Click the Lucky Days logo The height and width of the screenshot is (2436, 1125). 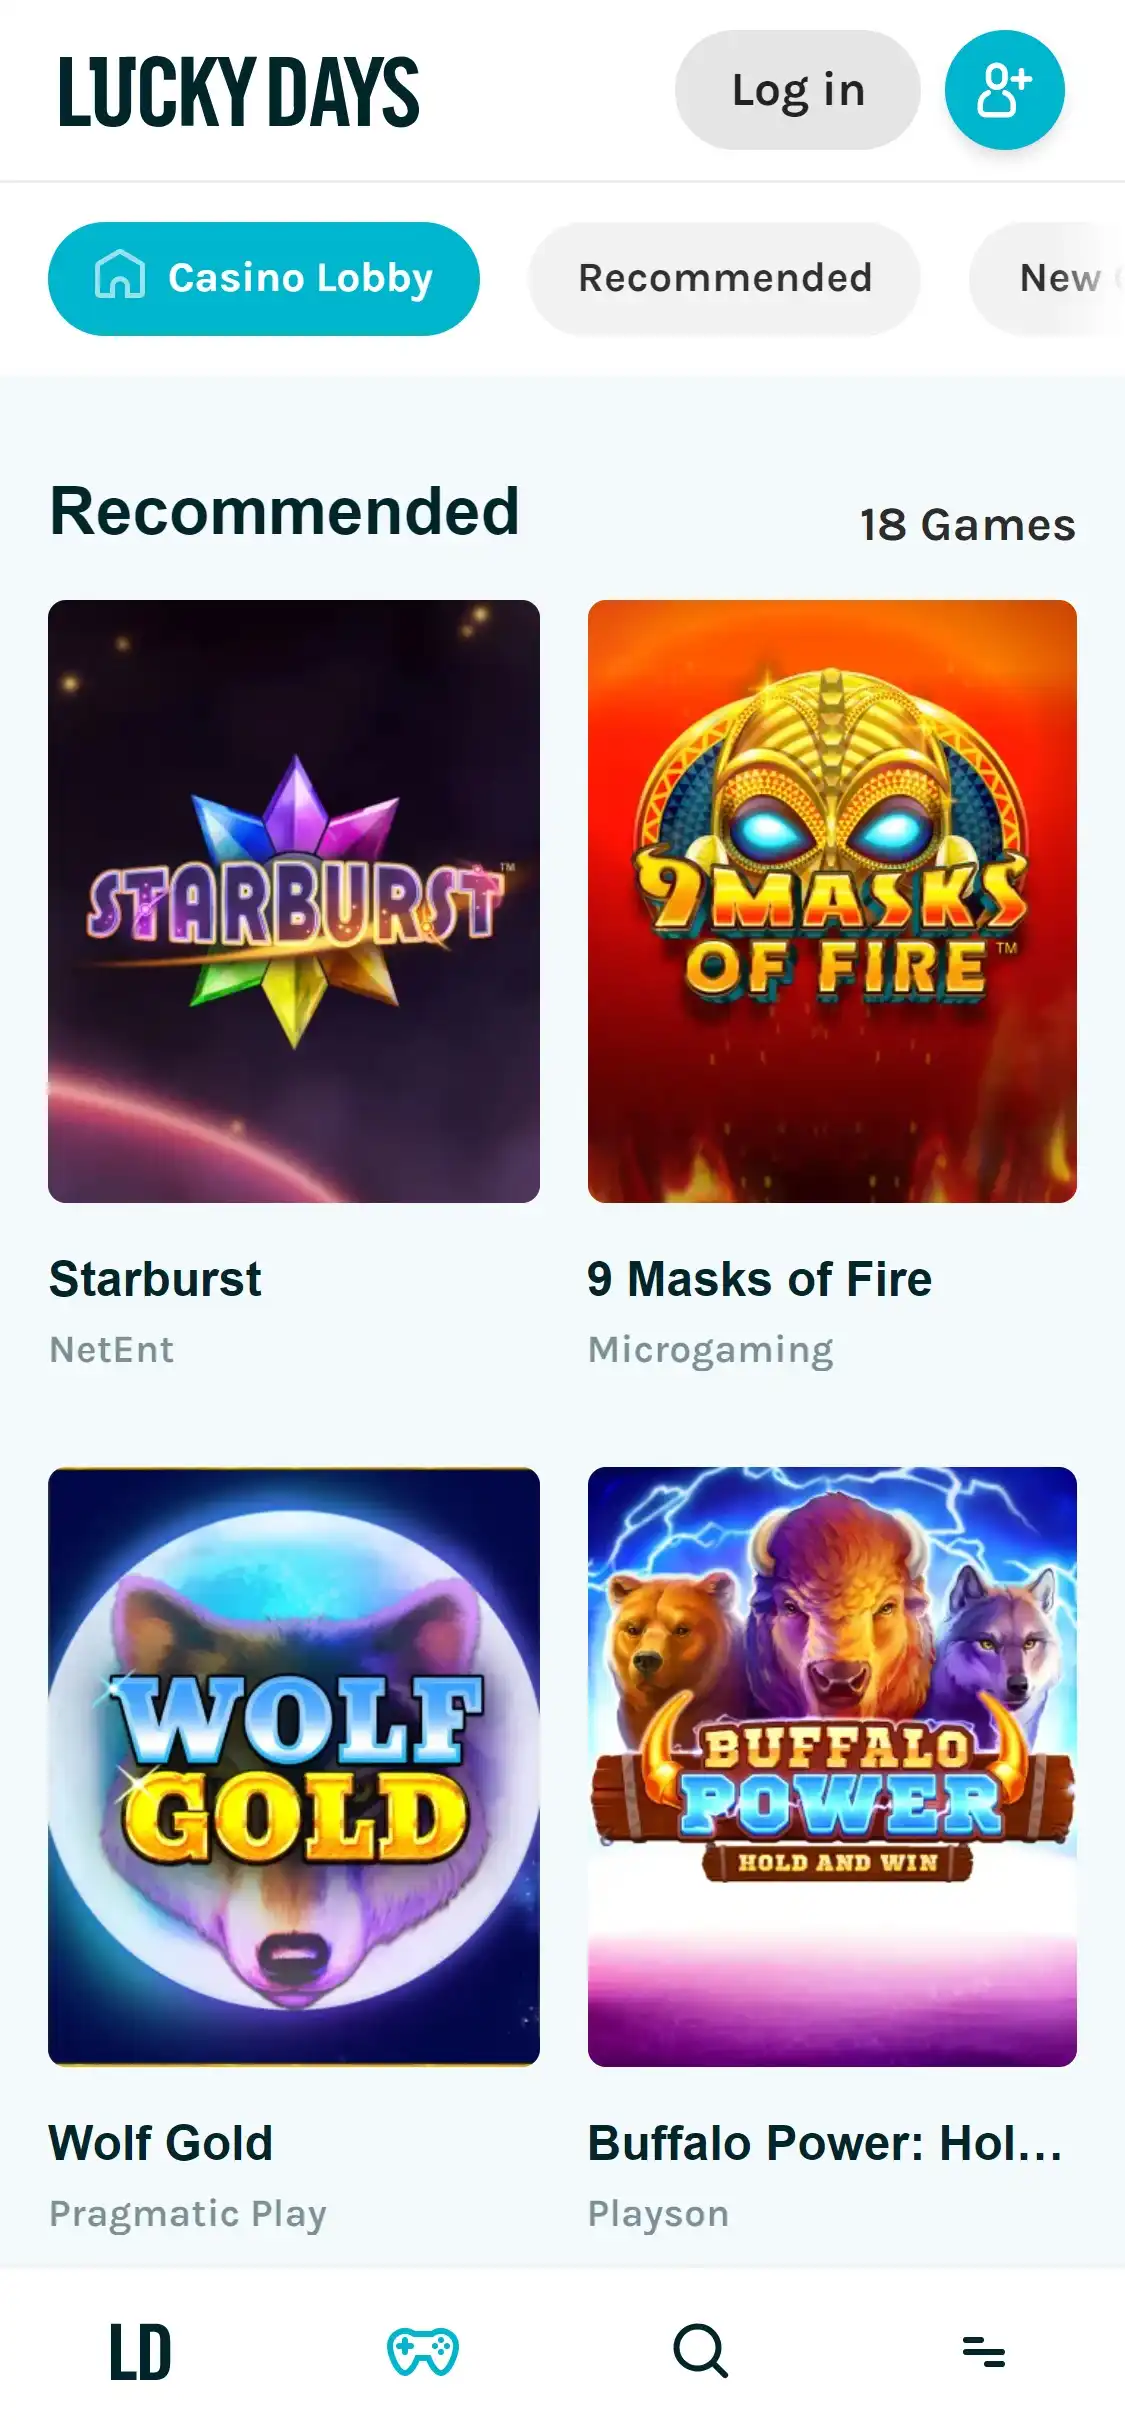click(x=239, y=92)
